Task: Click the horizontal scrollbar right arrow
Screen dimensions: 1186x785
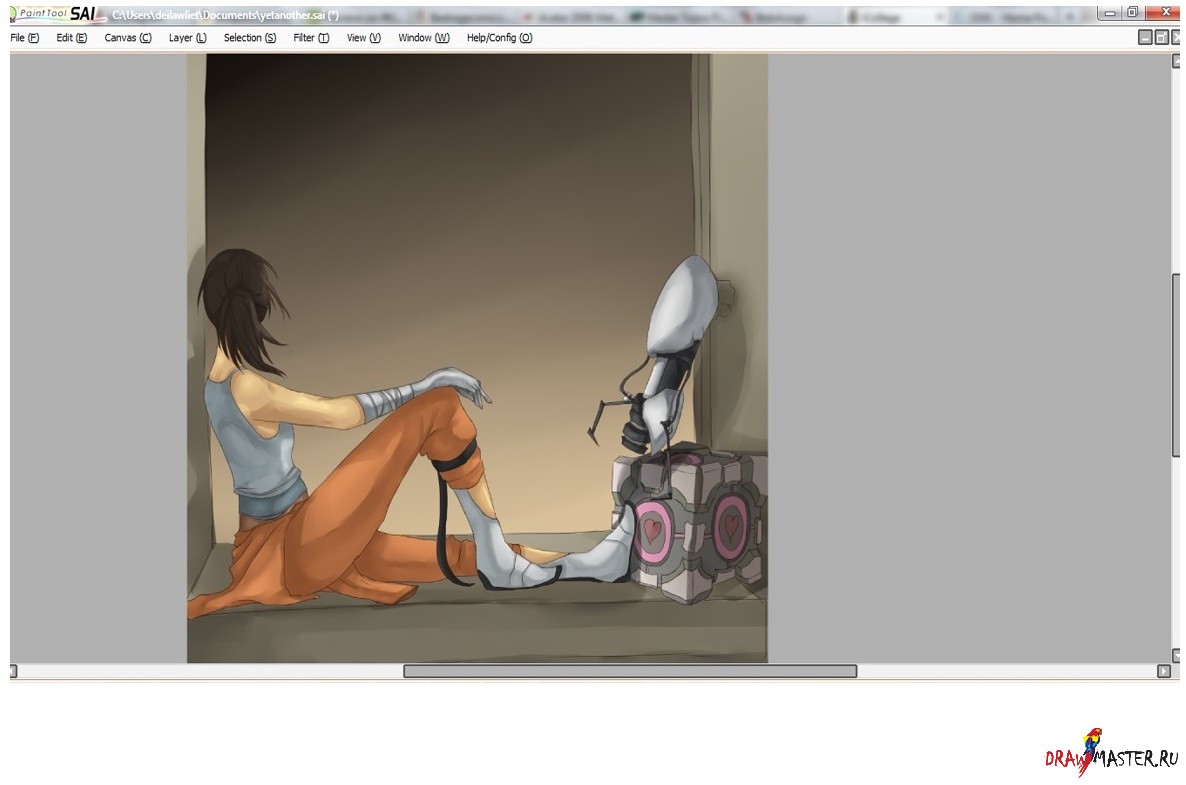Action: click(x=1163, y=671)
